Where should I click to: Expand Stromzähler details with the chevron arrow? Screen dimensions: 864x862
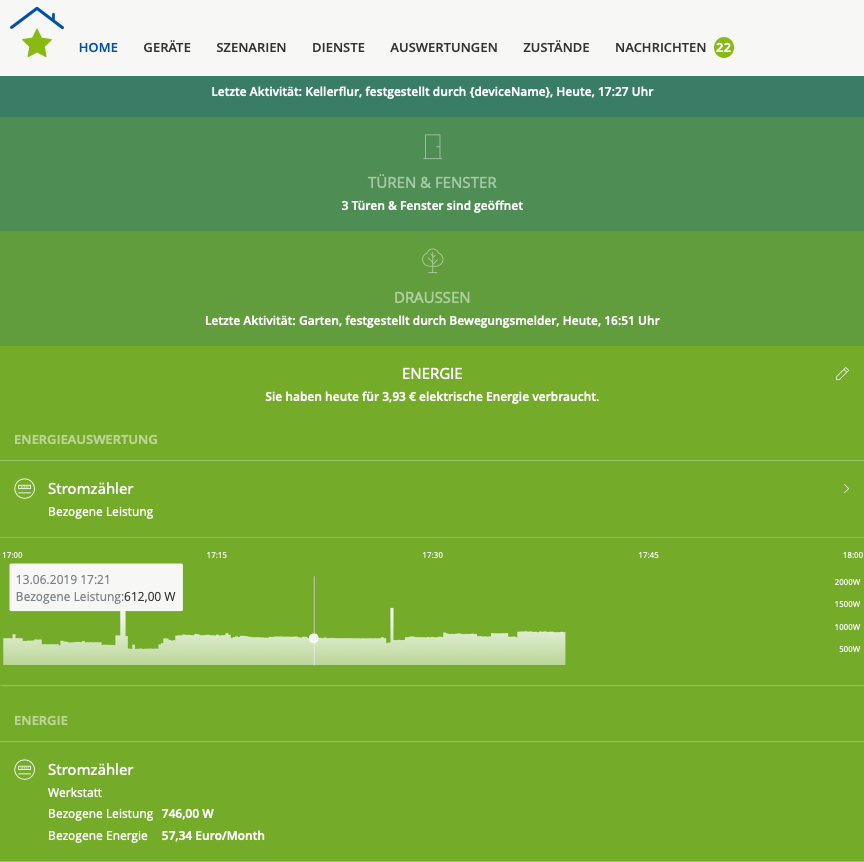(x=846, y=489)
